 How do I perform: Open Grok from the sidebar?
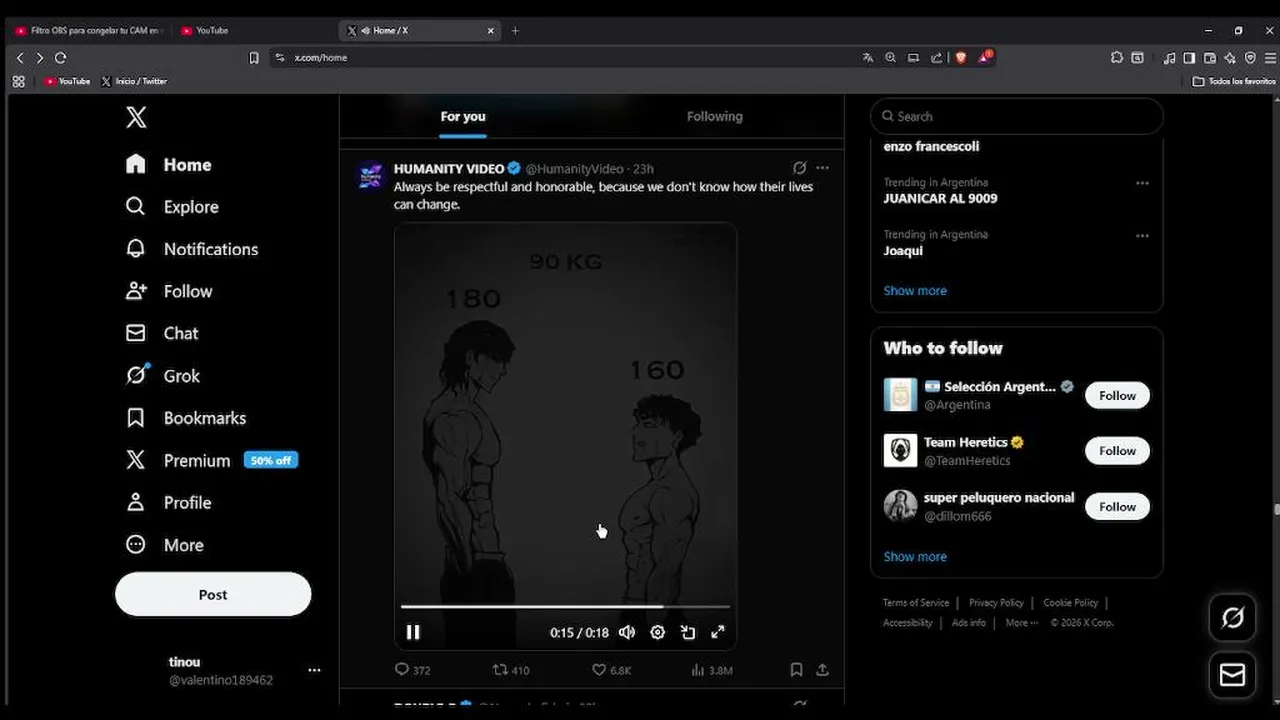tap(162, 376)
